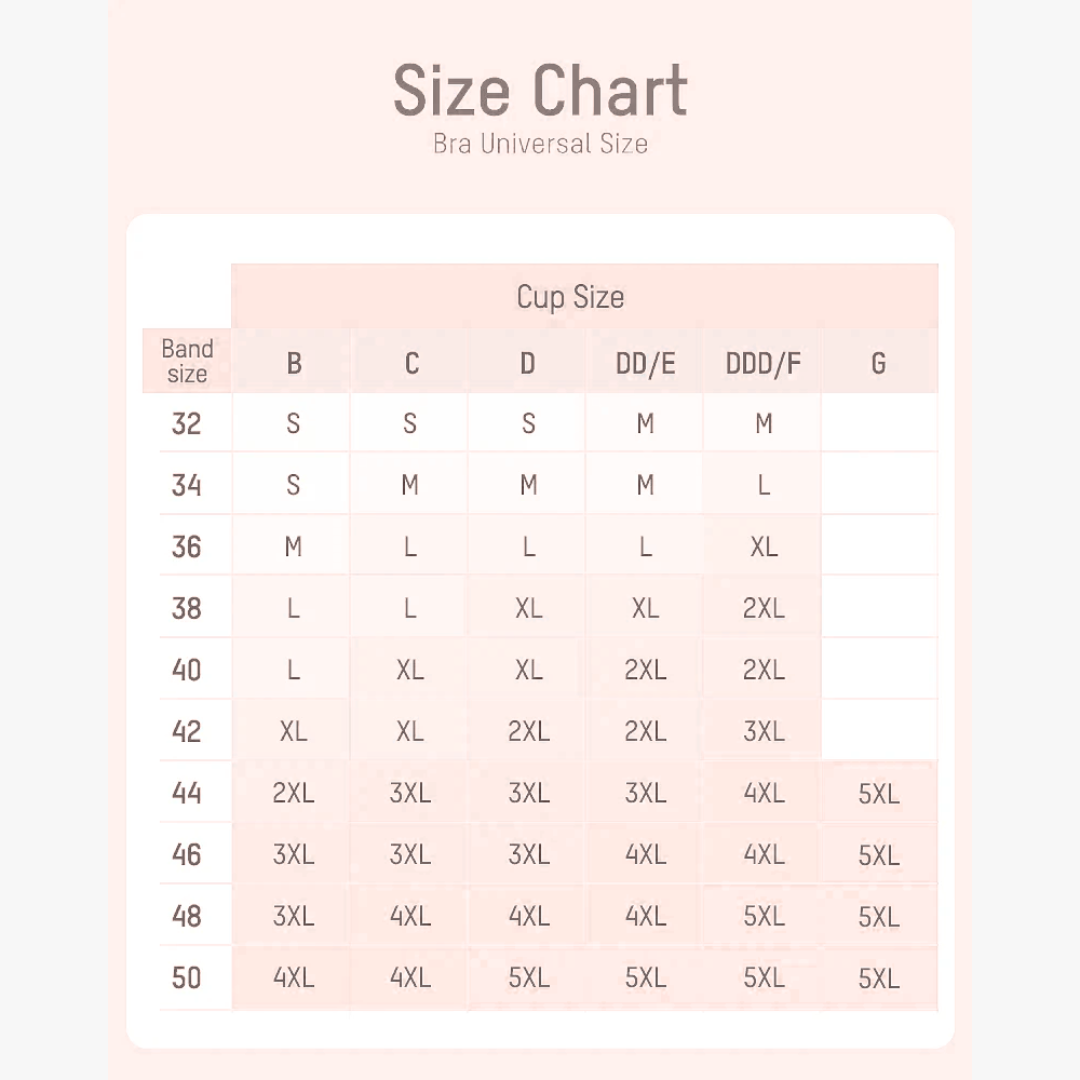Select the DDD/F cup column header
This screenshot has width=1080, height=1080.
763,363
